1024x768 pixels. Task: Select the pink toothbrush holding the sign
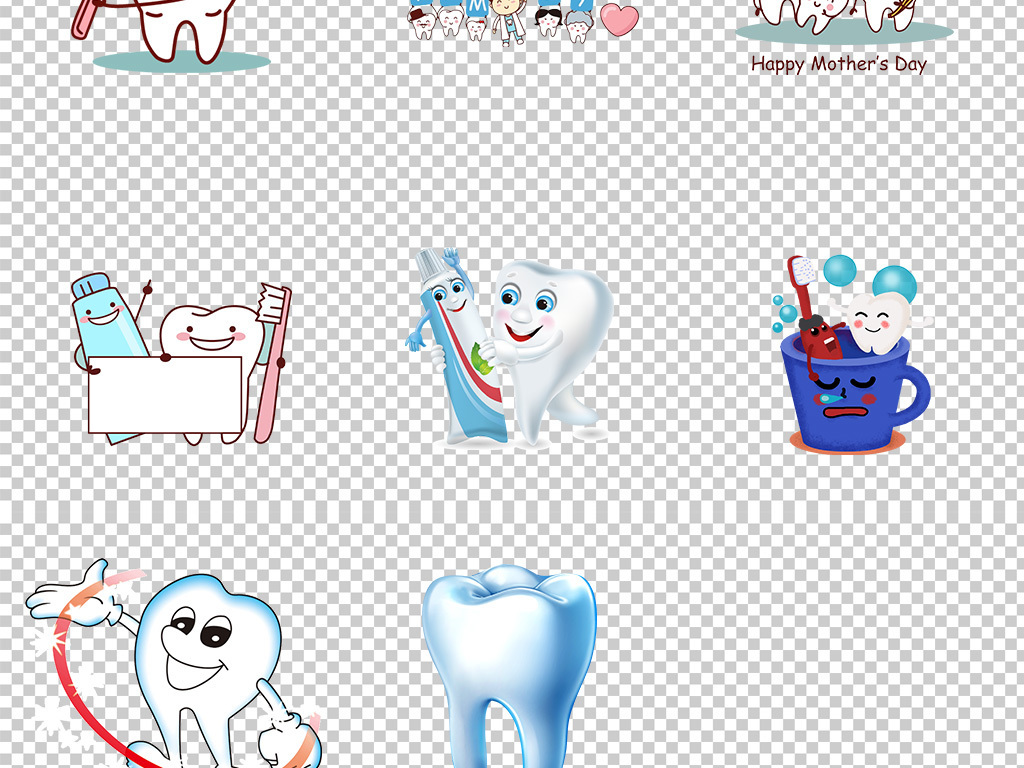click(x=271, y=360)
